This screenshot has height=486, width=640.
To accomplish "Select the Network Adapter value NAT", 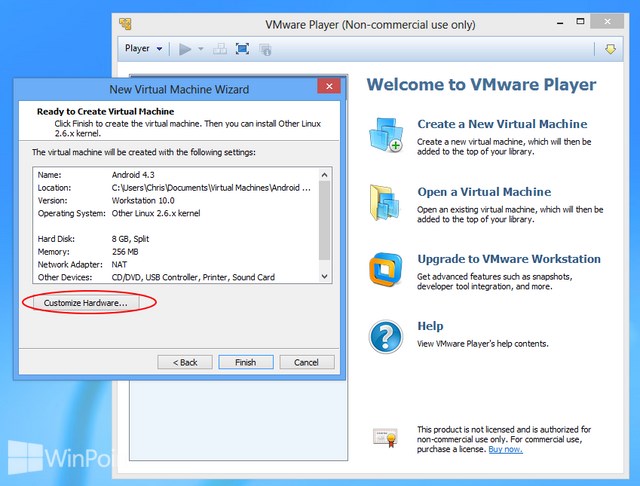I will tap(119, 264).
